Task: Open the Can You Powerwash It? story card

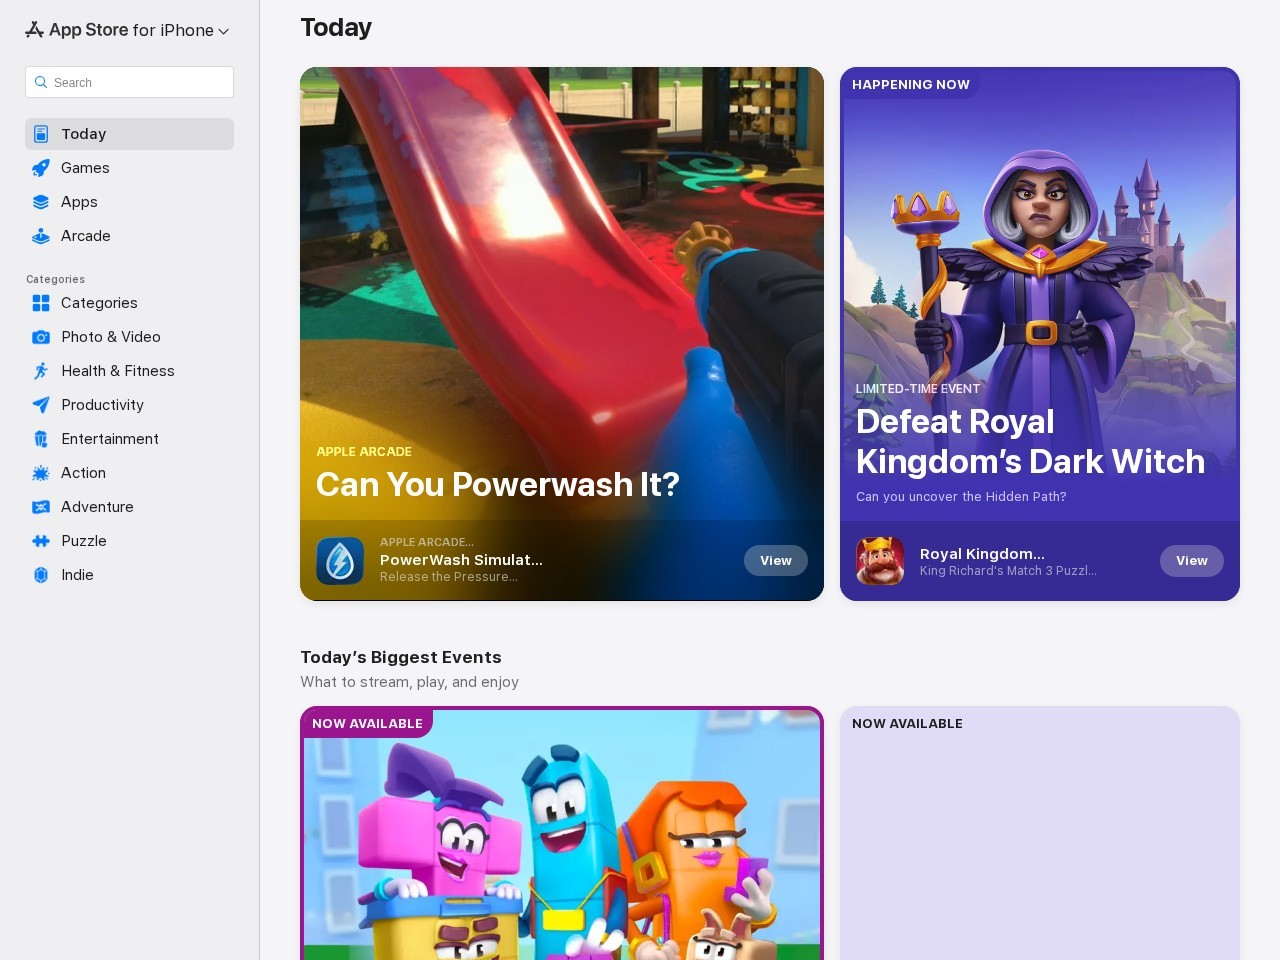Action: point(561,300)
